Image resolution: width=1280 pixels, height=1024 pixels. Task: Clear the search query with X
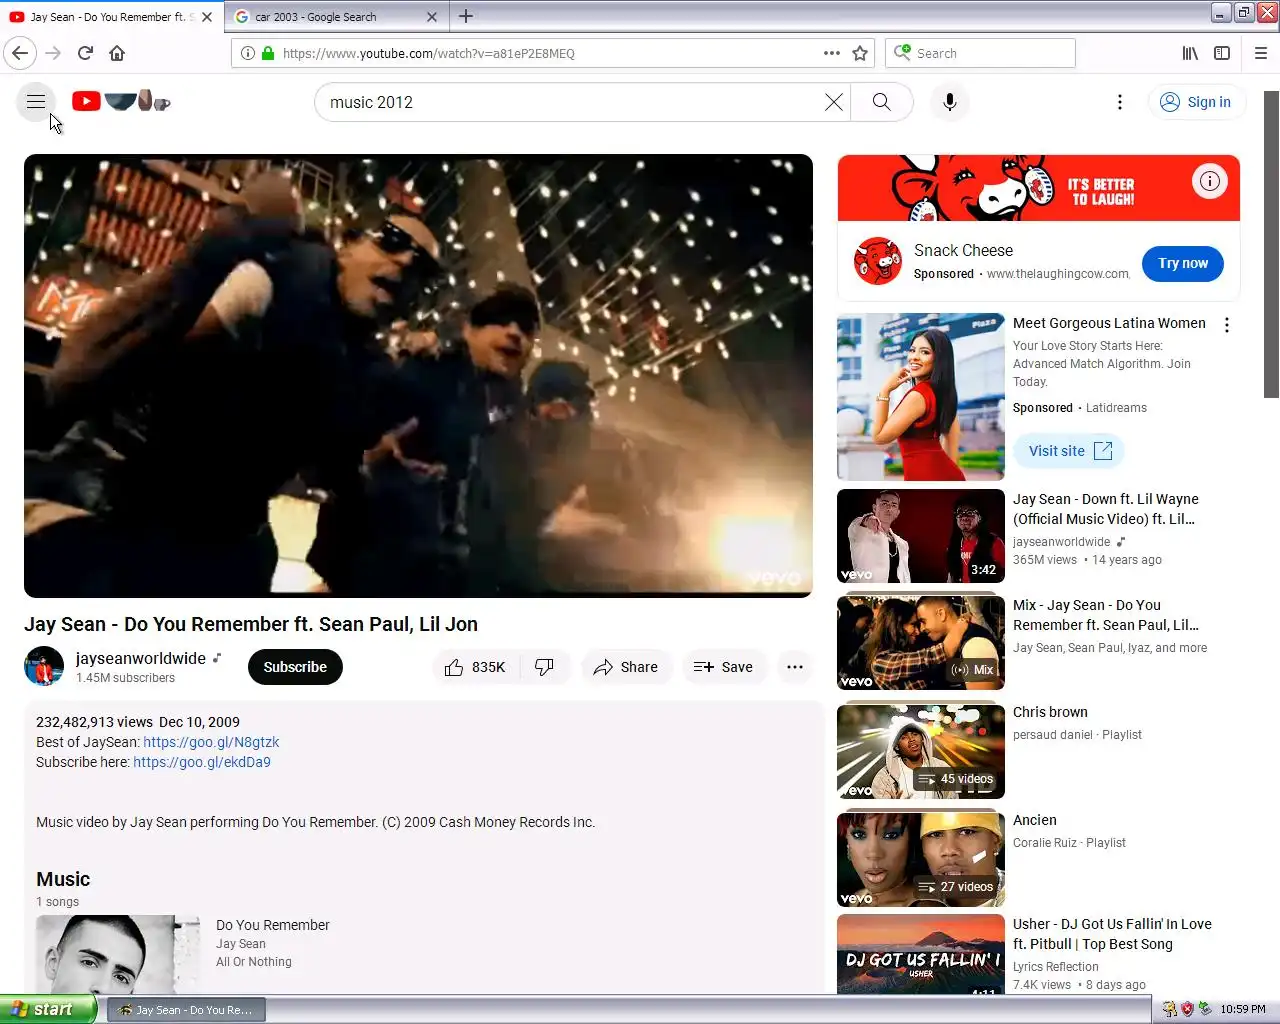(833, 102)
